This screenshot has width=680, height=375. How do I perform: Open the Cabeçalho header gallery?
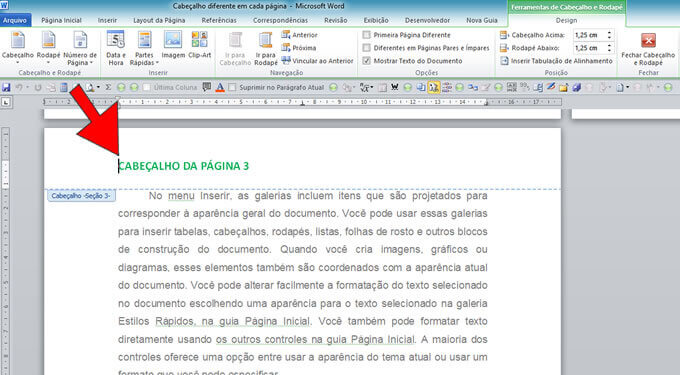click(x=18, y=48)
